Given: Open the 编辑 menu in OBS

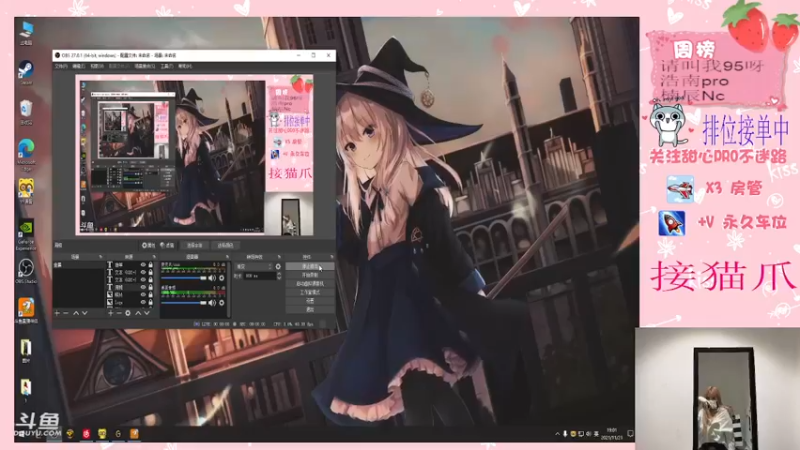Looking at the screenshot, I should click(79, 66).
